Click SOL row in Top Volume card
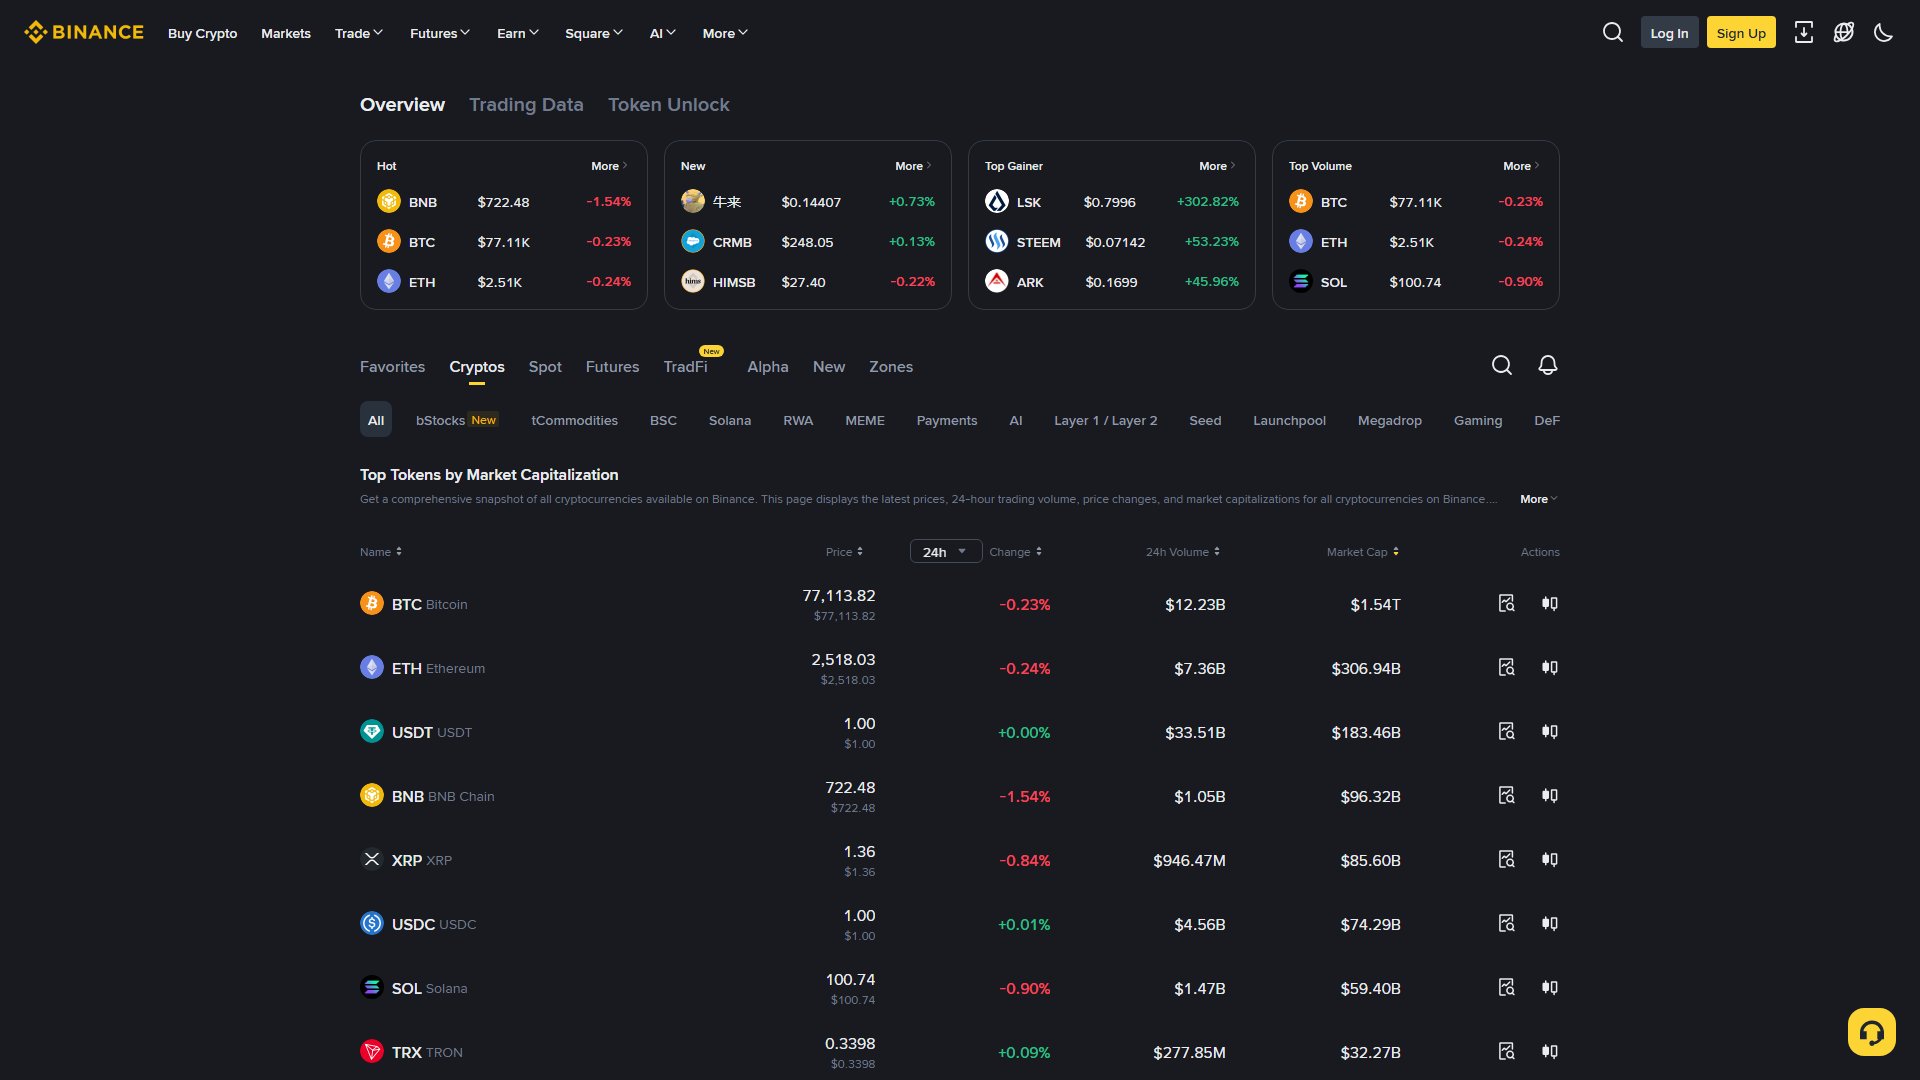 [x=1416, y=282]
